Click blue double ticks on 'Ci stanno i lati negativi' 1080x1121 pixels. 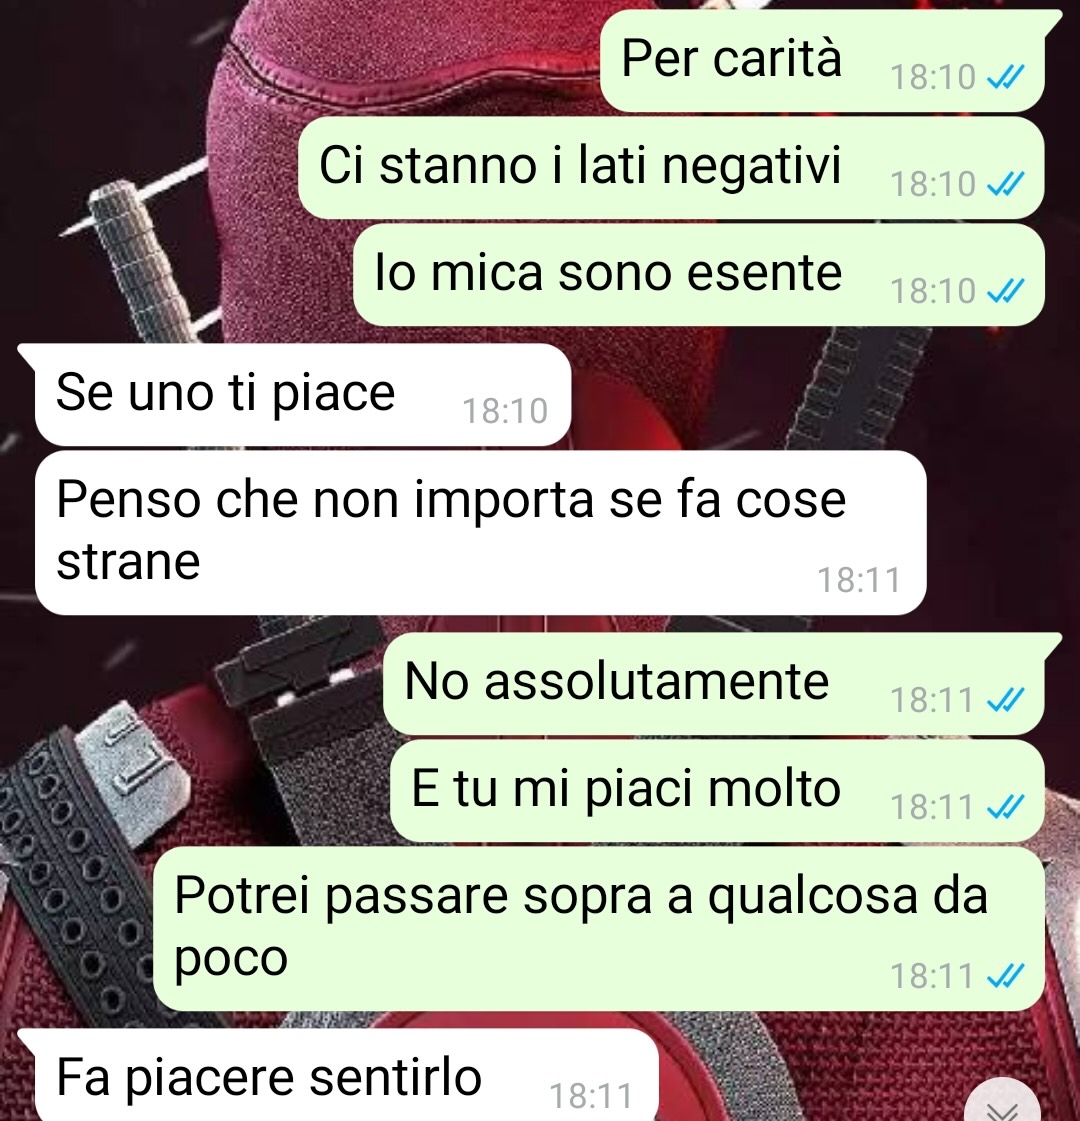coord(1006,184)
